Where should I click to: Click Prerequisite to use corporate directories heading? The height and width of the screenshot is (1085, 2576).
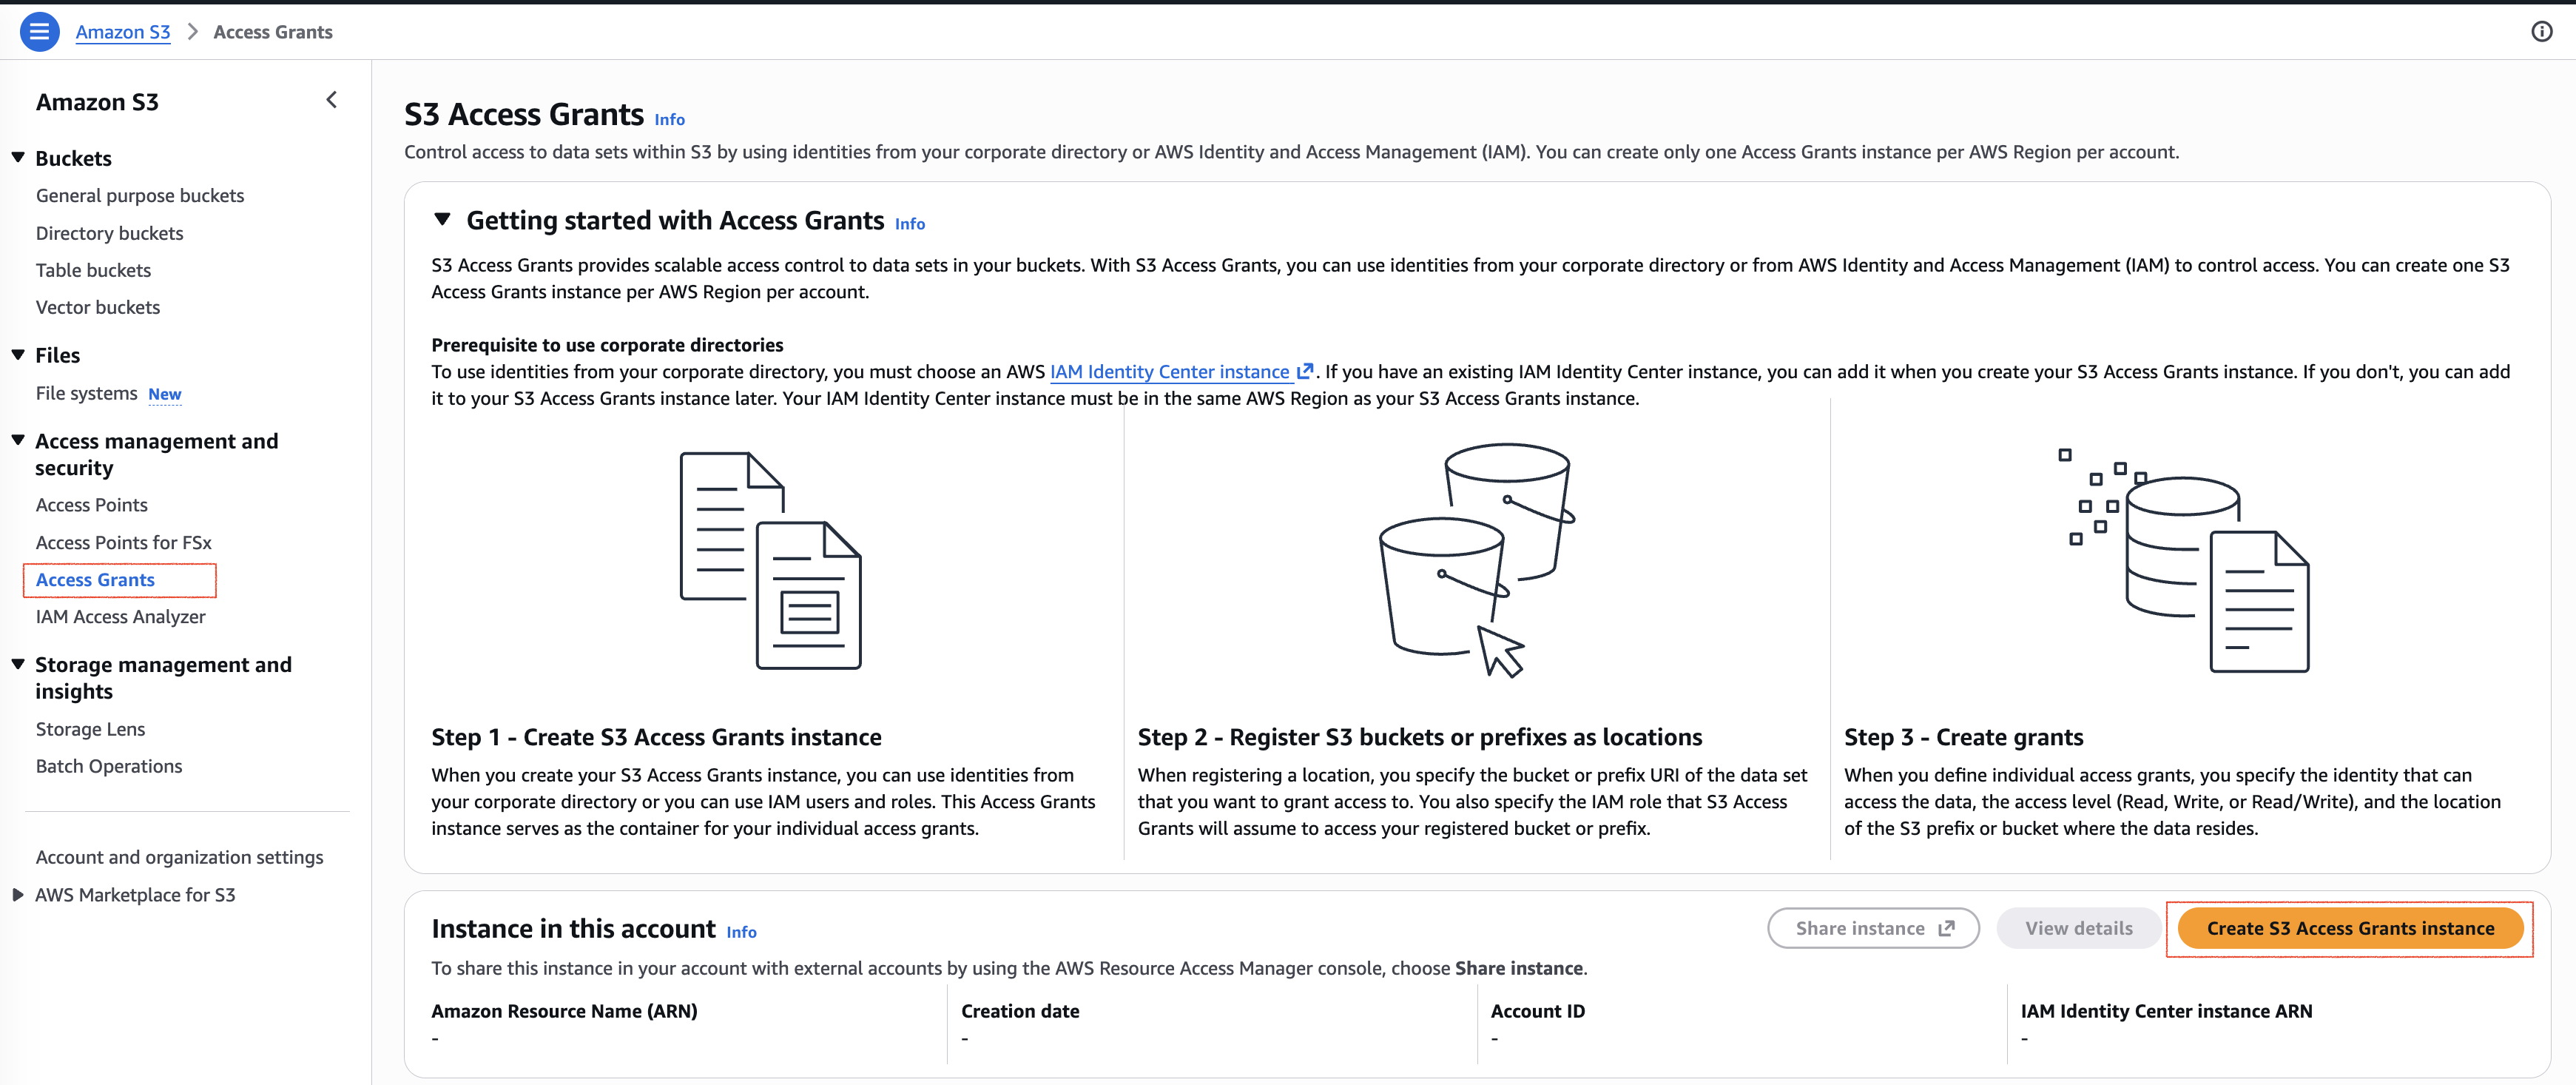(x=607, y=345)
